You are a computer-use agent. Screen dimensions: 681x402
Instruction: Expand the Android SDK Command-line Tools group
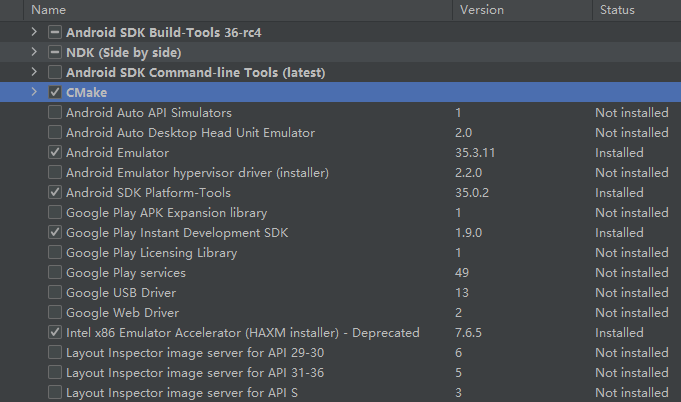[34, 72]
